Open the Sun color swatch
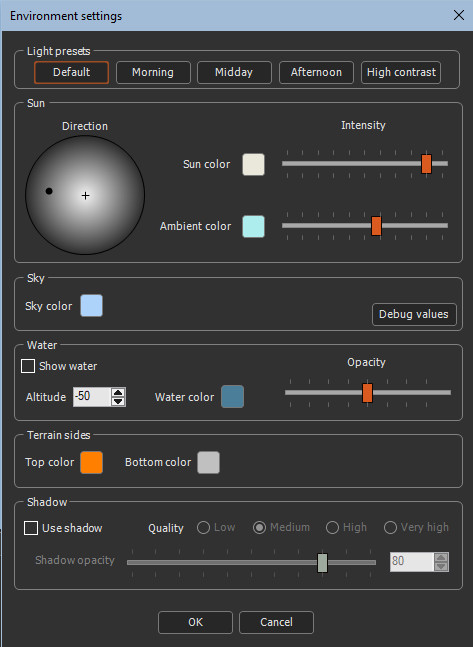This screenshot has width=473, height=647. (x=253, y=164)
